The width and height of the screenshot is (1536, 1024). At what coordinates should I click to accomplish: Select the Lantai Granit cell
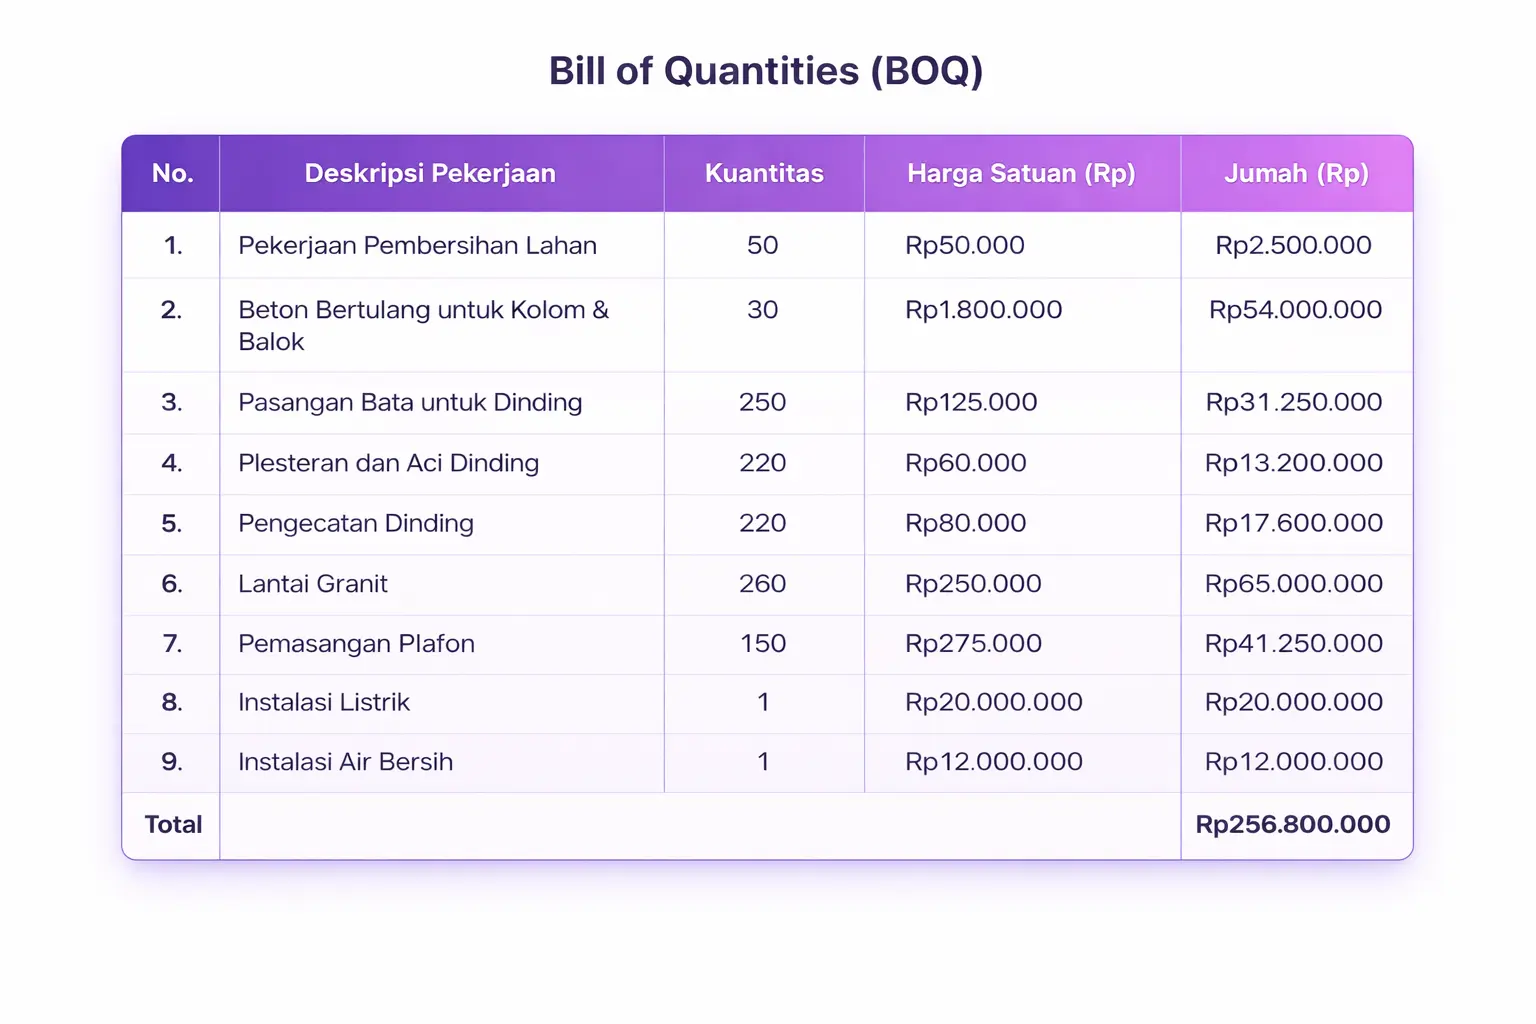pyautogui.click(x=313, y=584)
